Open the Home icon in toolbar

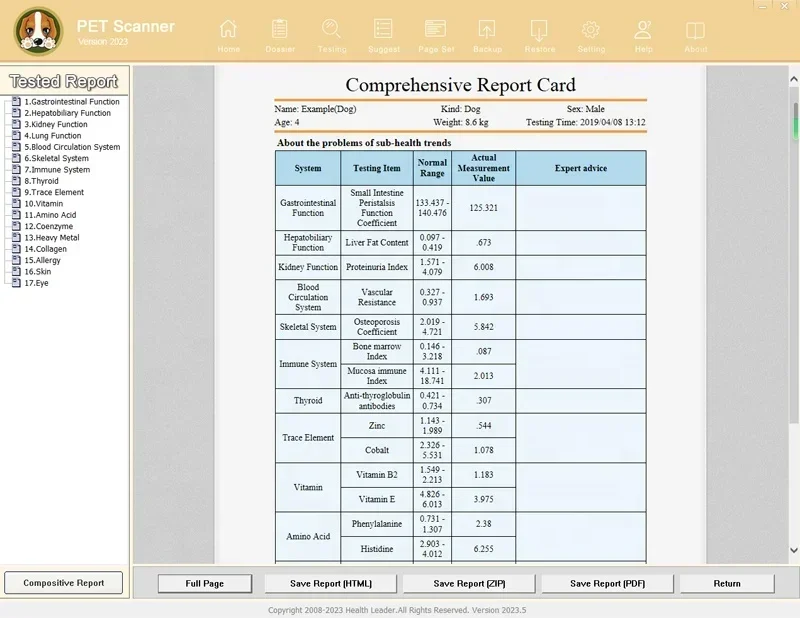[x=228, y=30]
